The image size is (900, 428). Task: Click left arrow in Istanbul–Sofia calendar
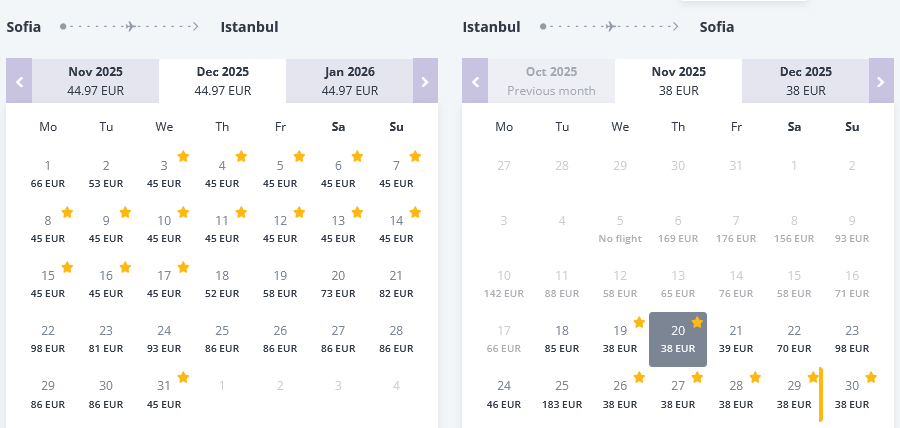[x=475, y=81]
